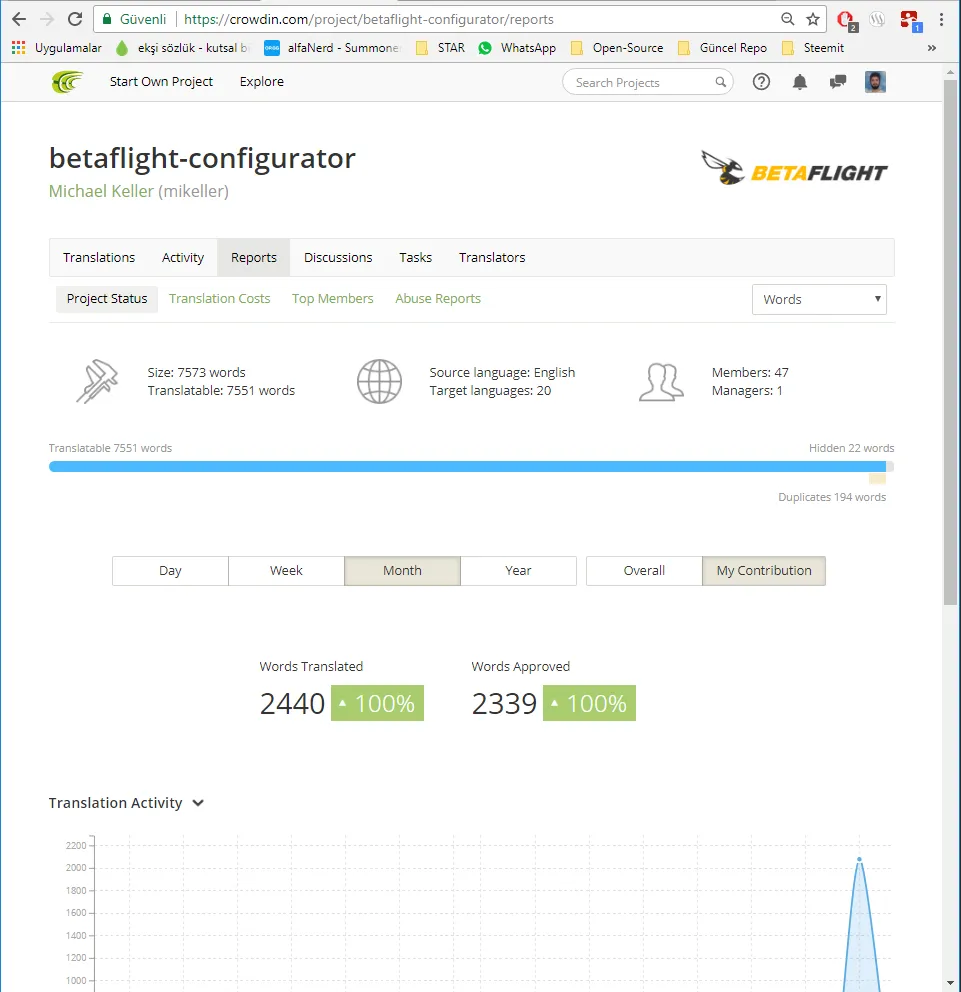Image resolution: width=961 pixels, height=992 pixels.
Task: Open Translation Costs report
Action: click(220, 299)
